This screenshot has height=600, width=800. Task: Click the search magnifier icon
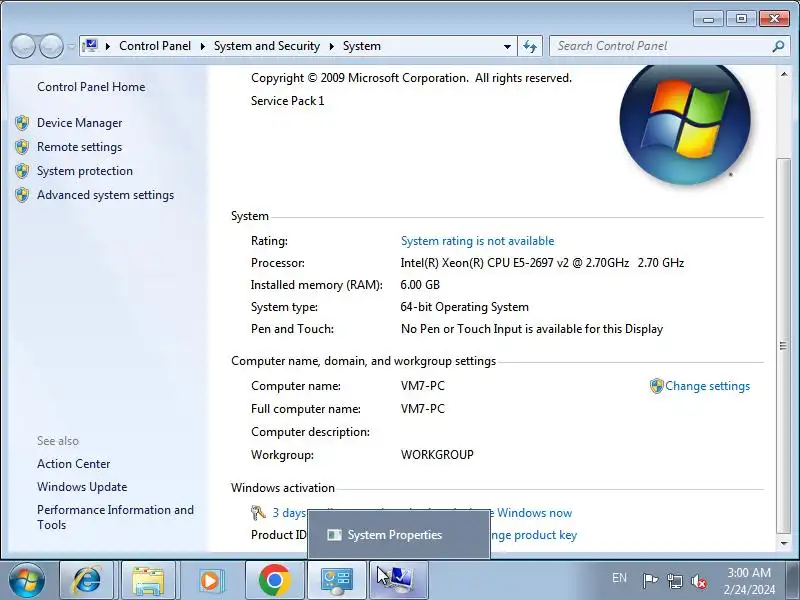click(x=778, y=46)
